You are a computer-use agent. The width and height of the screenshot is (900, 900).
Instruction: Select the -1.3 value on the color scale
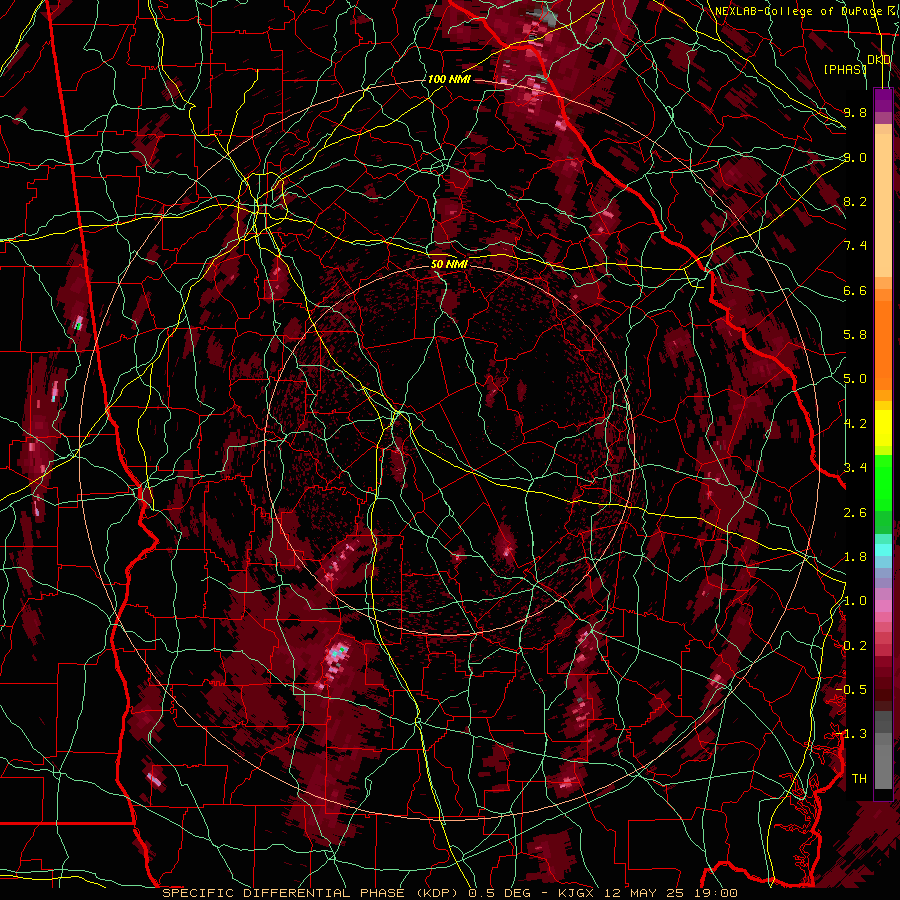point(851,734)
